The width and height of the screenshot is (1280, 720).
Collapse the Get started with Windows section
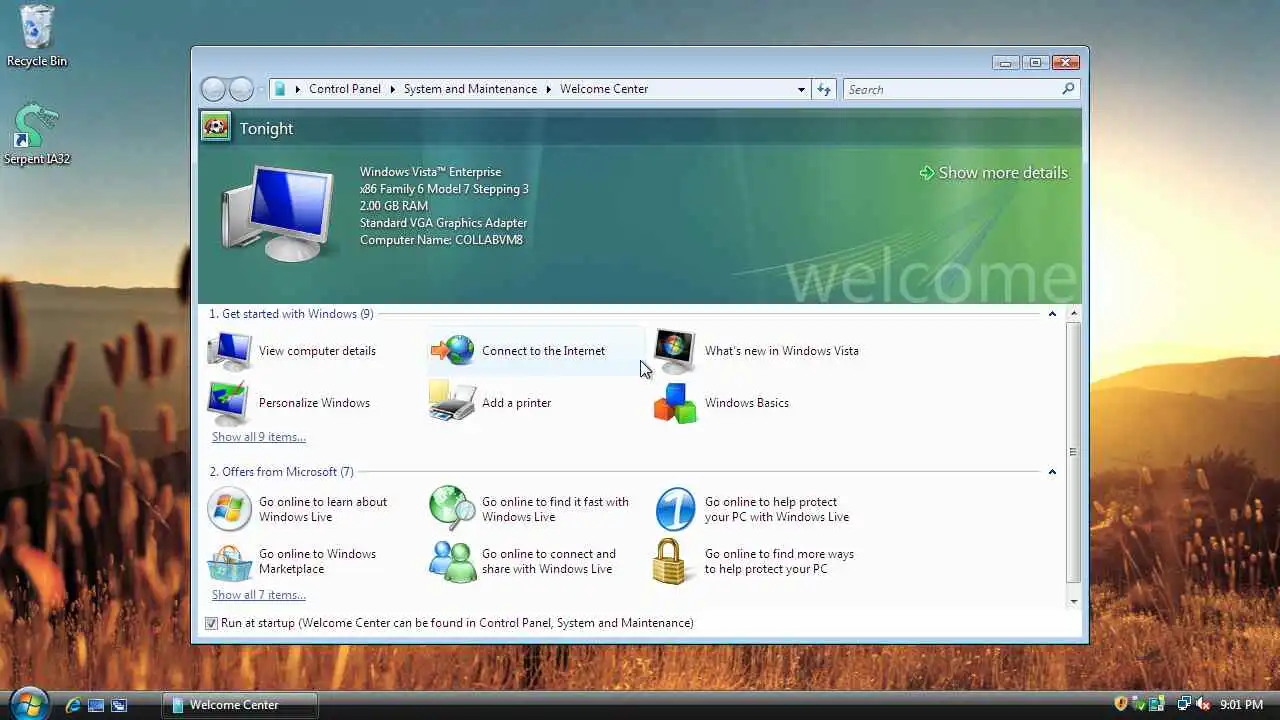pos(1052,314)
